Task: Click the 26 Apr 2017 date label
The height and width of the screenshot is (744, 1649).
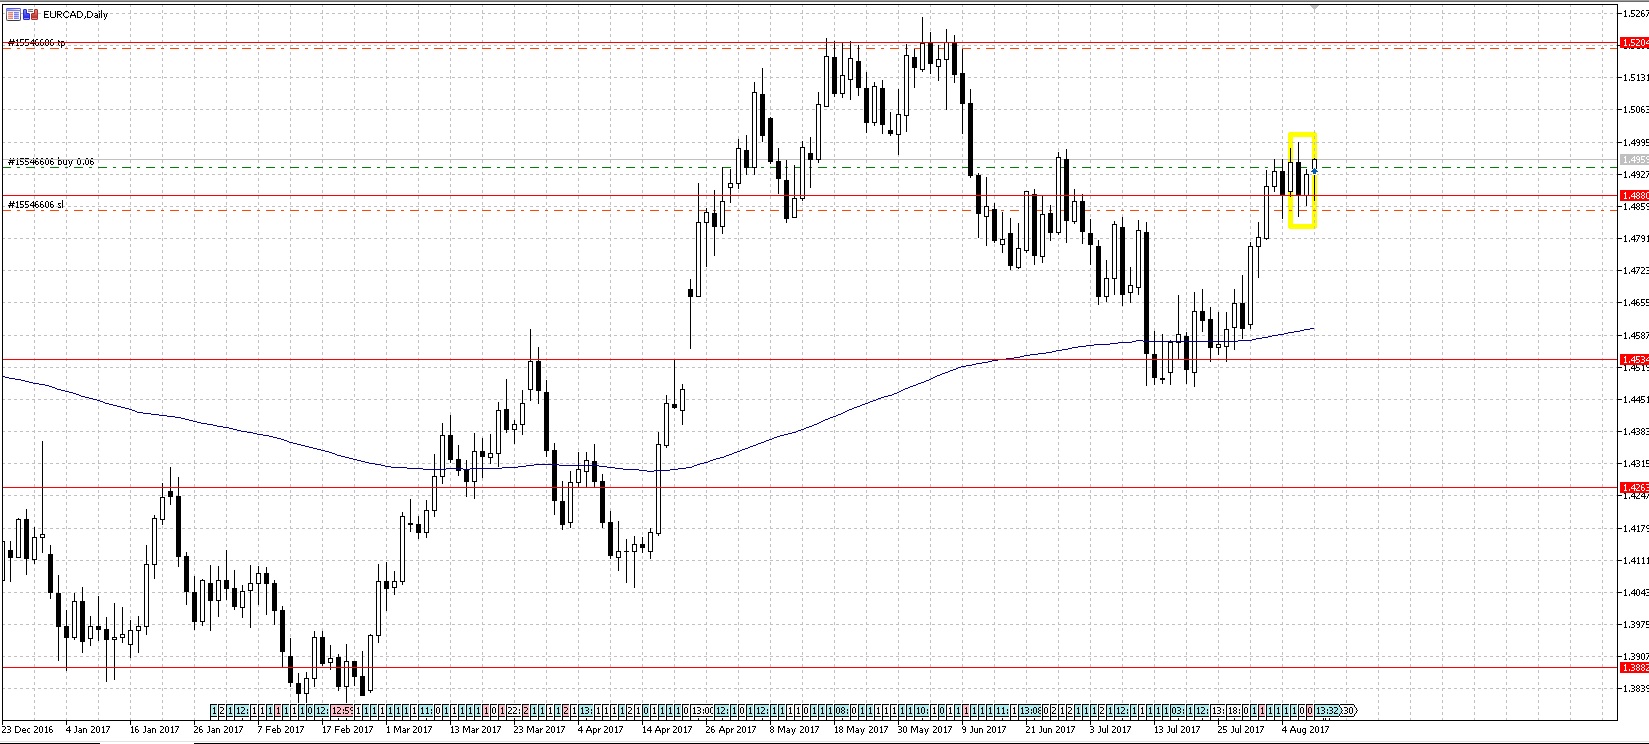Action: point(732,729)
